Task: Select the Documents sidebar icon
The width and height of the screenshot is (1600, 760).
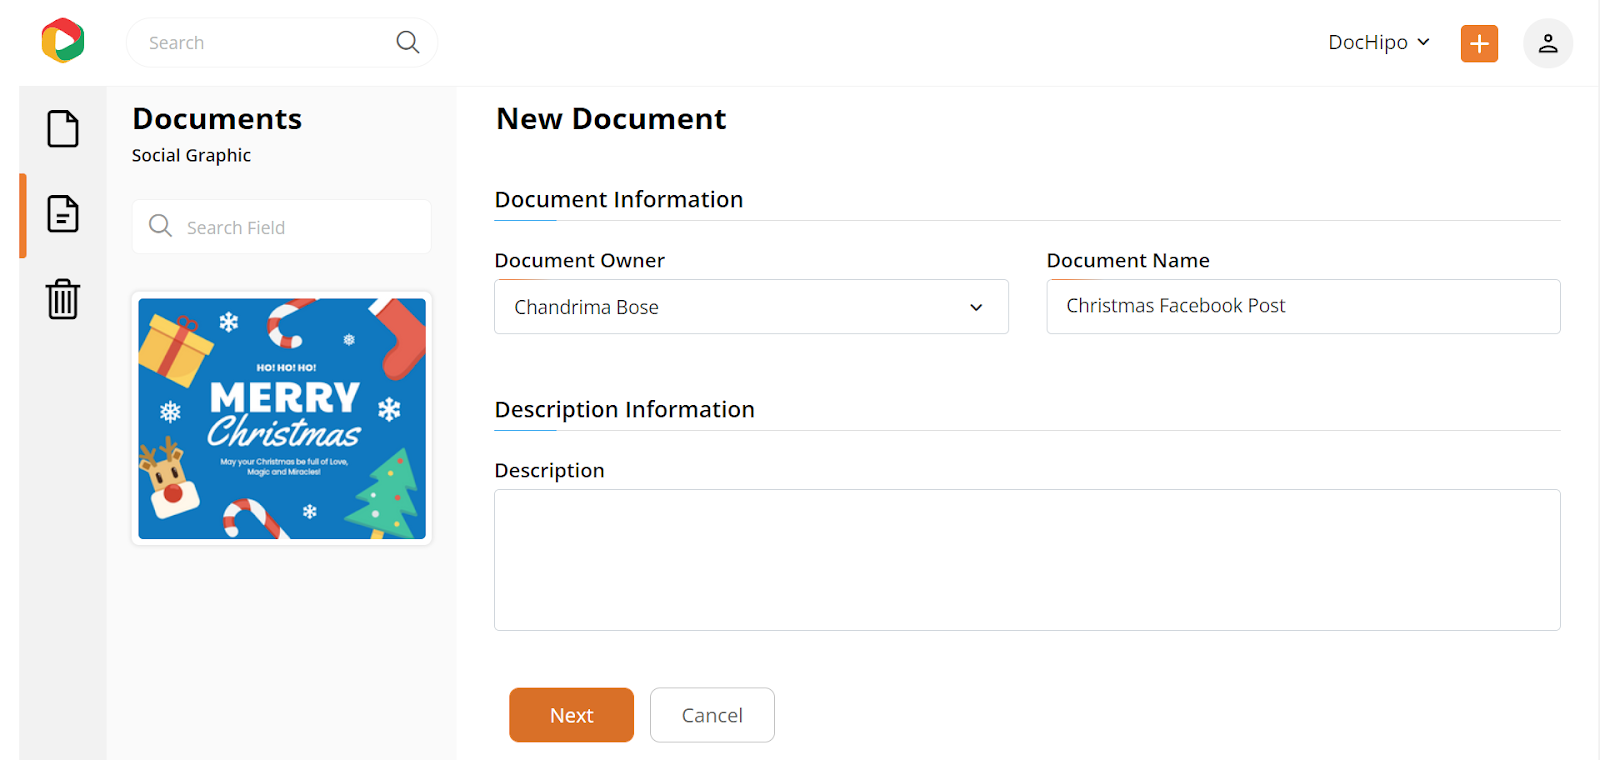Action: coord(63,214)
